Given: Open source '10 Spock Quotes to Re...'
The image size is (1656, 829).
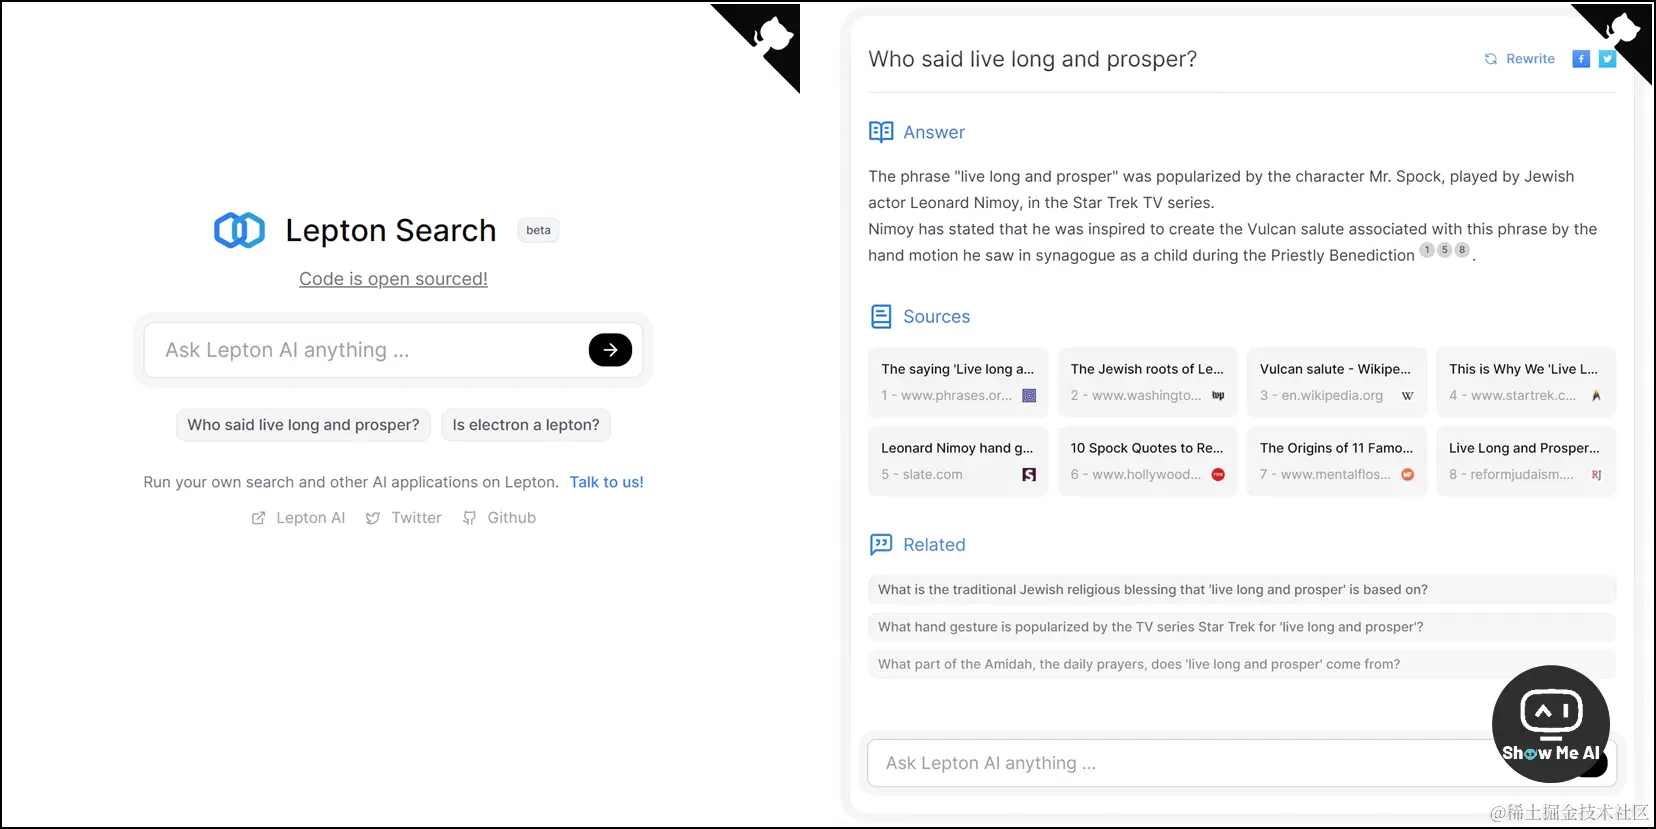Looking at the screenshot, I should tap(1148, 461).
